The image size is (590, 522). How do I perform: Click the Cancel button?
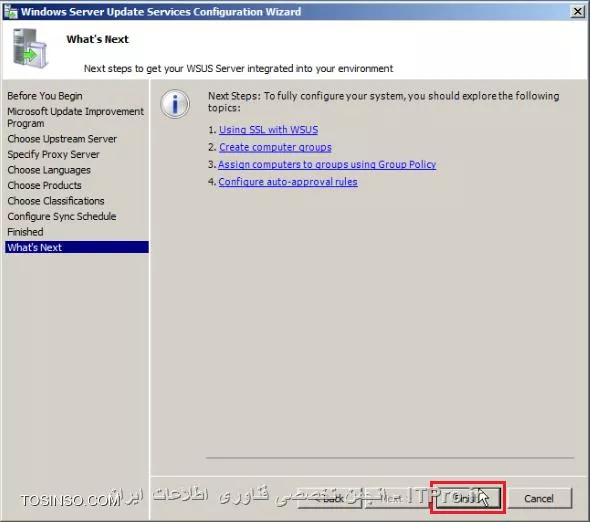pyautogui.click(x=538, y=498)
